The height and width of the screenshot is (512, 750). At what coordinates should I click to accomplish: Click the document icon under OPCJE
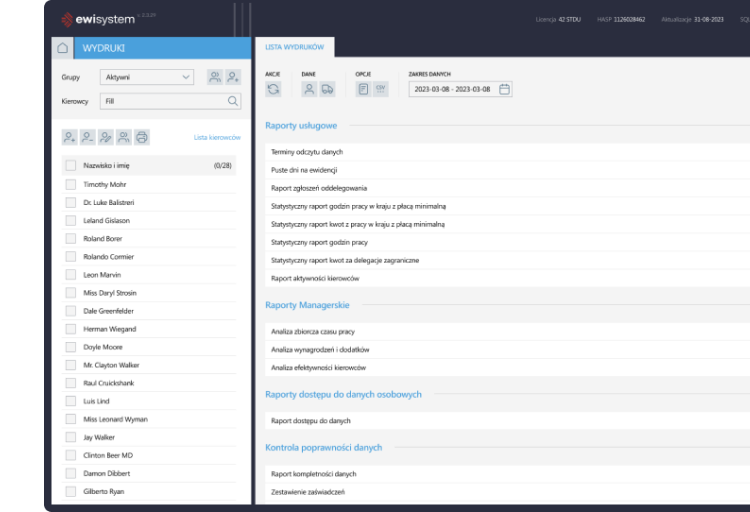click(x=363, y=89)
